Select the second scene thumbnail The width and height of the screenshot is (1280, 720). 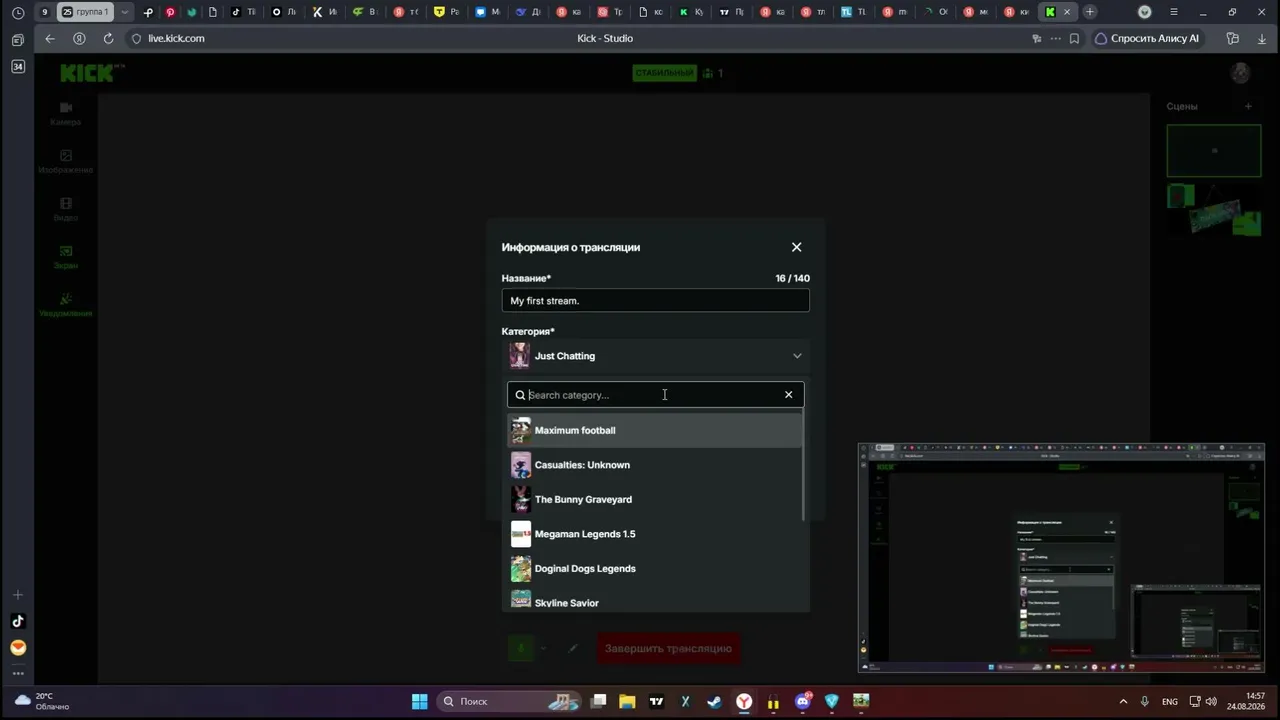(x=1214, y=209)
